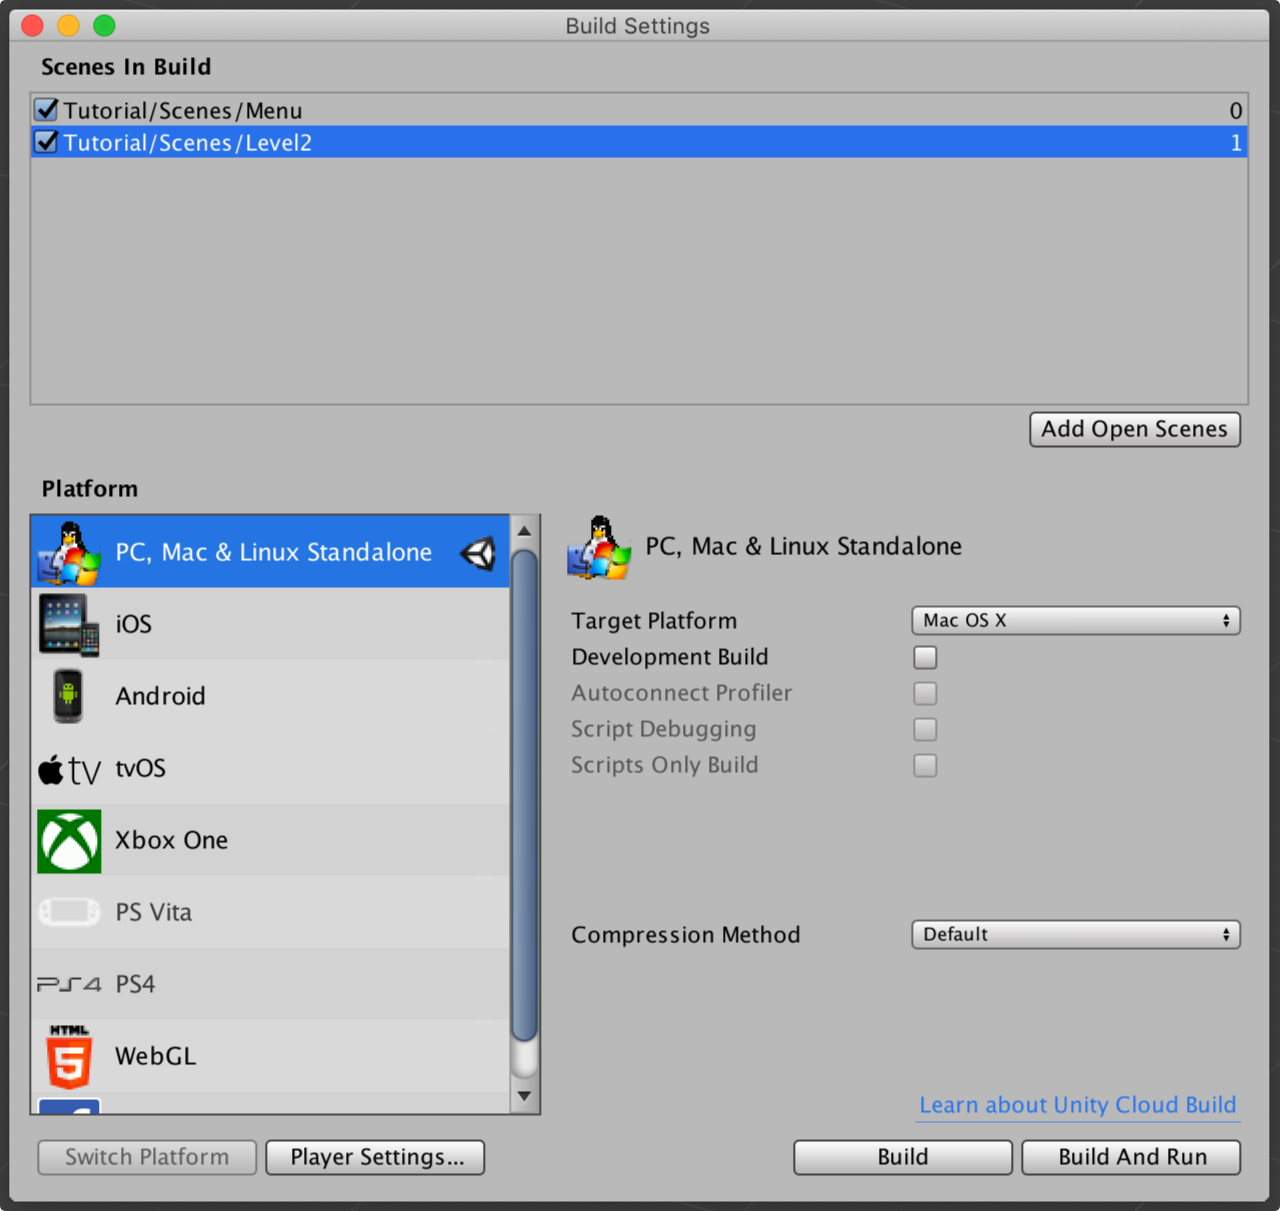The width and height of the screenshot is (1280, 1211).
Task: Click the platform list scrollbar thumb
Action: [x=524, y=796]
